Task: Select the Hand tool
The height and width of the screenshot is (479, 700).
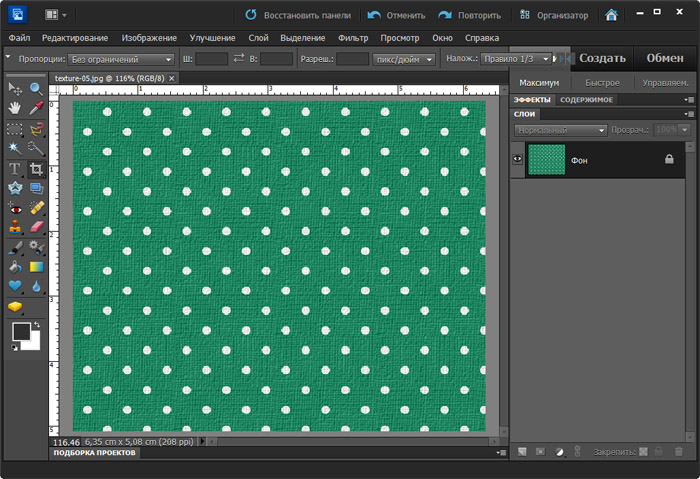Action: [x=15, y=108]
